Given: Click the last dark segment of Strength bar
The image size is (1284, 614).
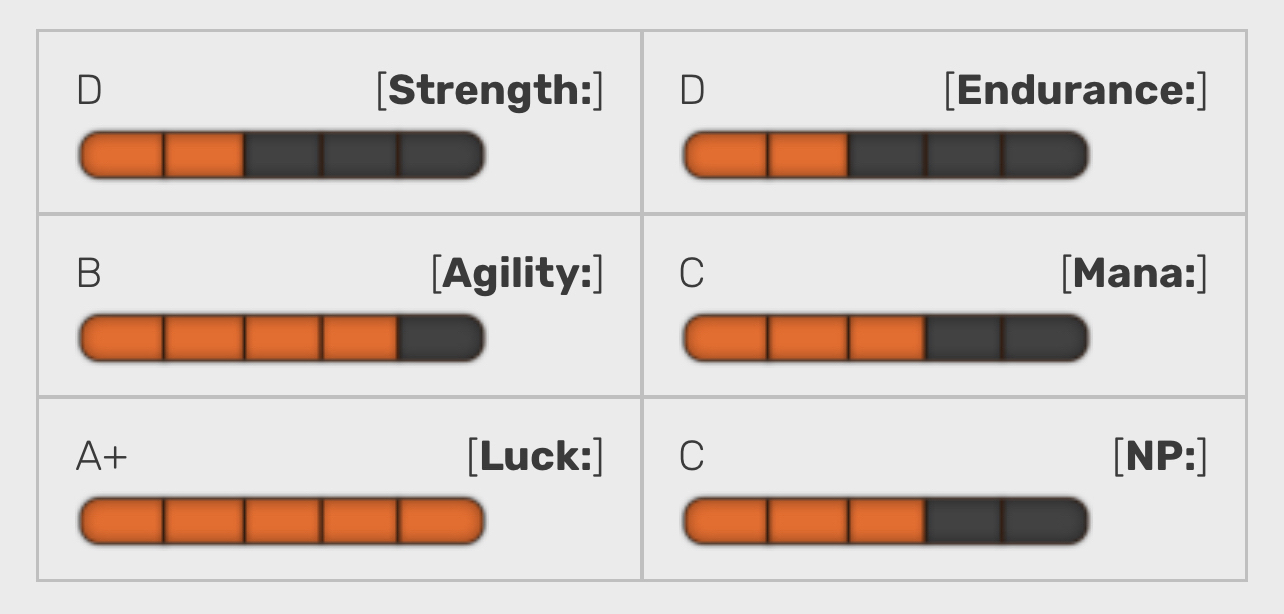Looking at the screenshot, I should click(x=440, y=155).
